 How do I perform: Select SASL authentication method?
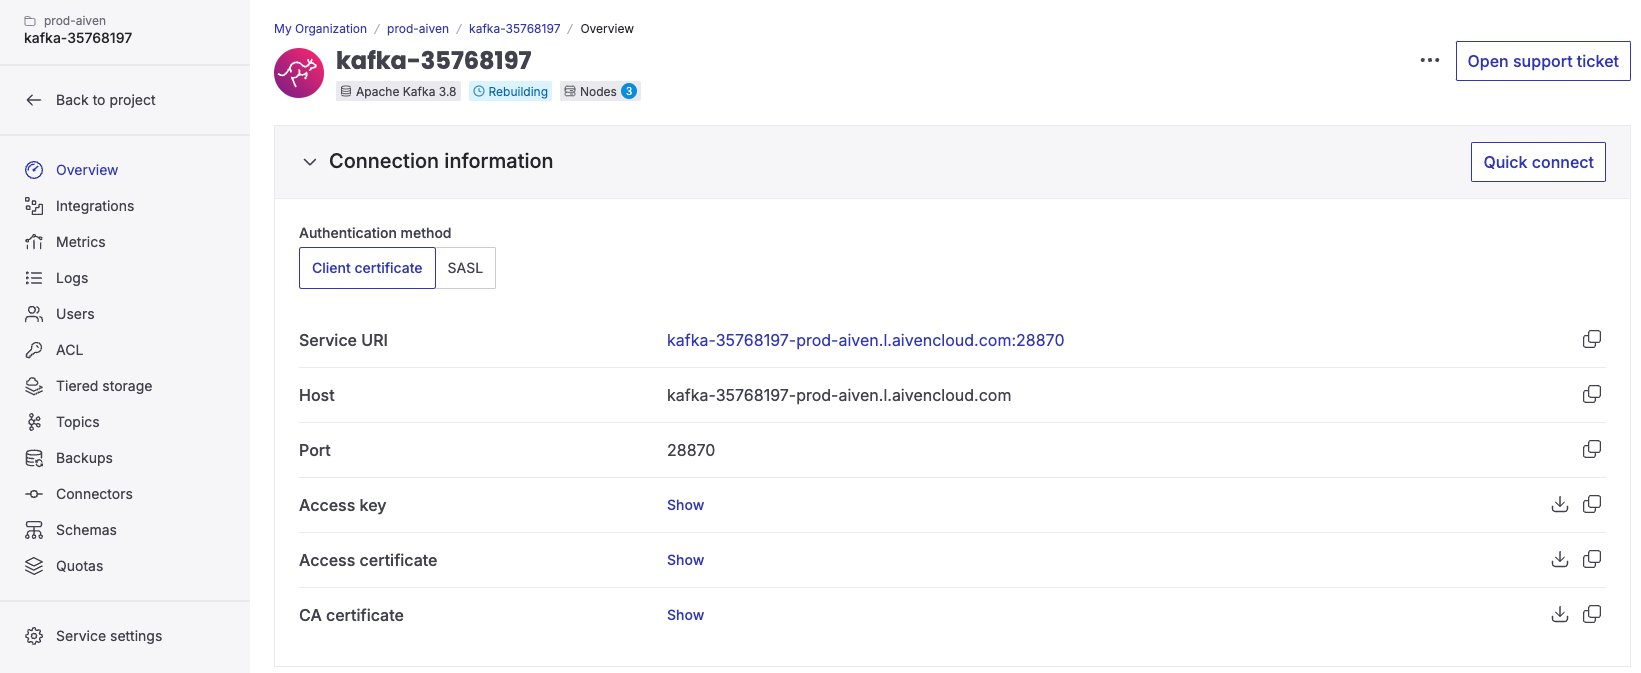(465, 268)
